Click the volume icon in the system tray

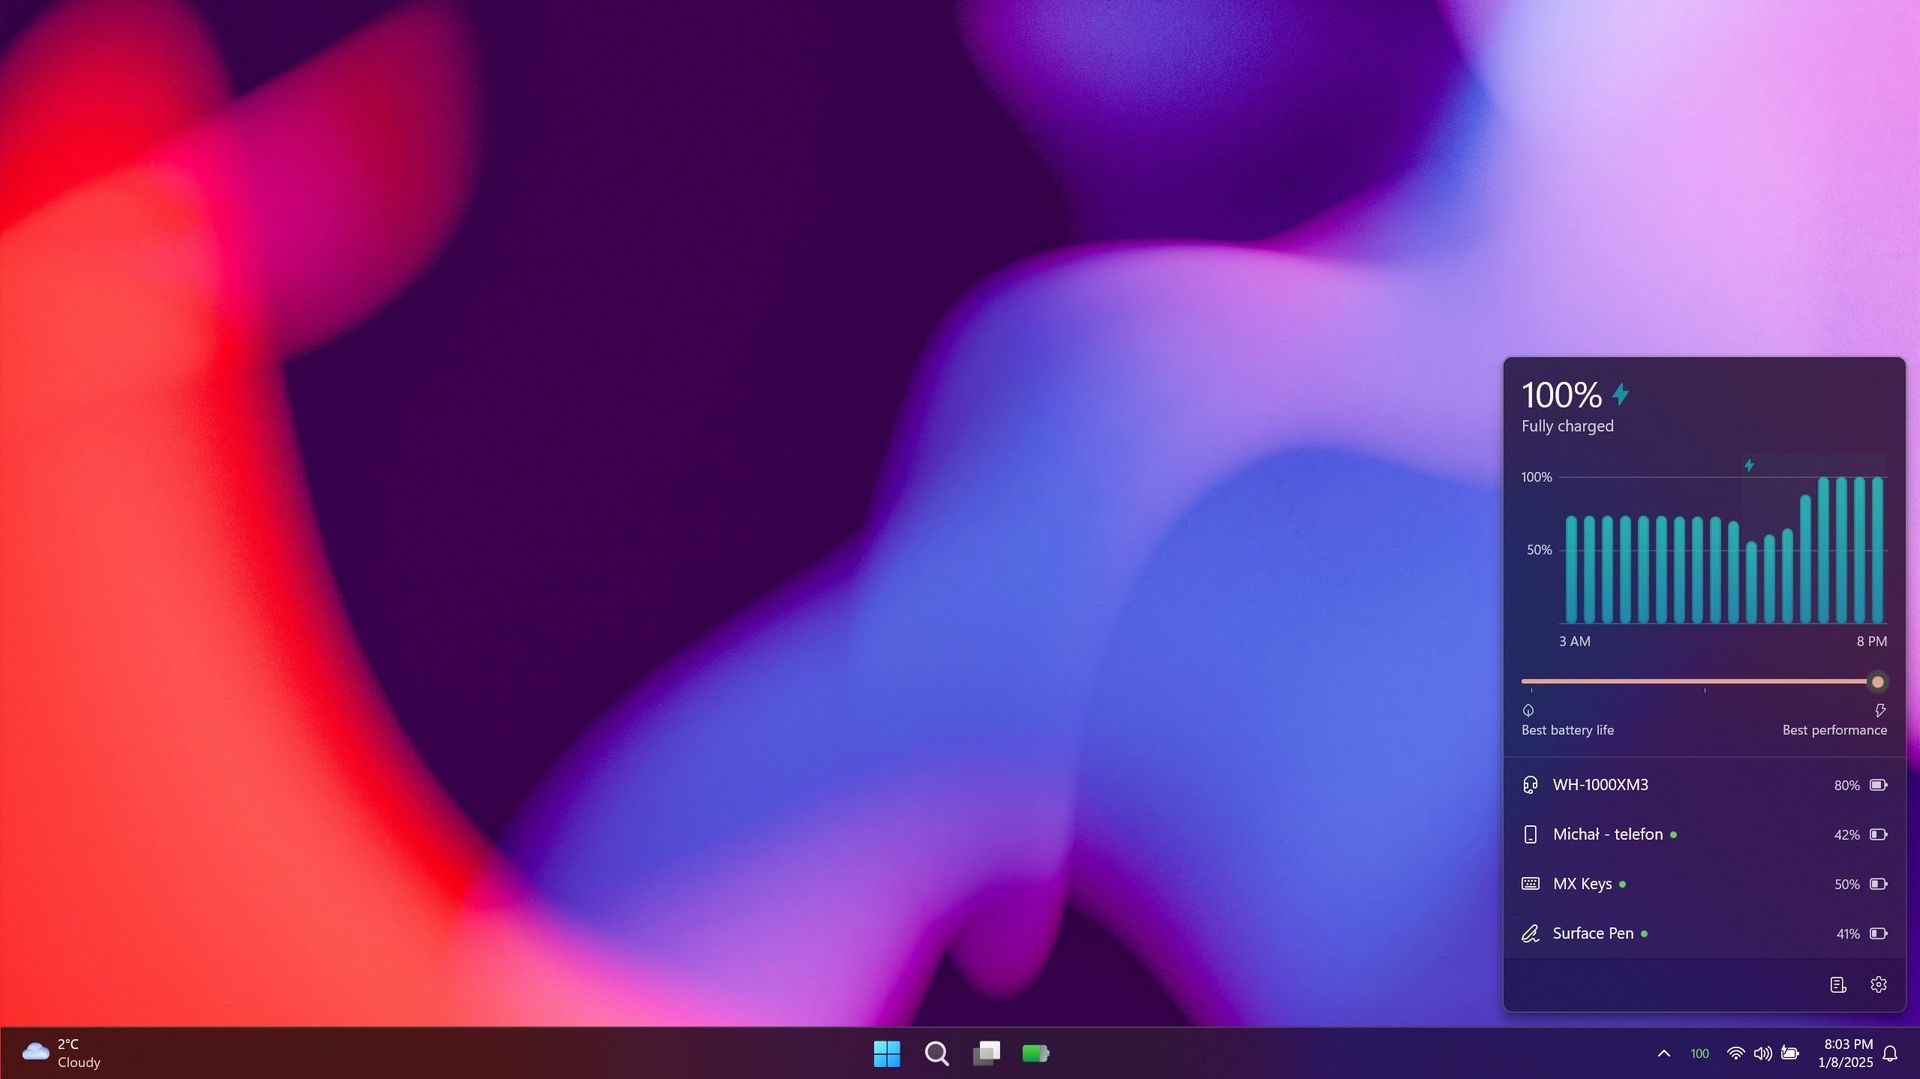(x=1763, y=1053)
